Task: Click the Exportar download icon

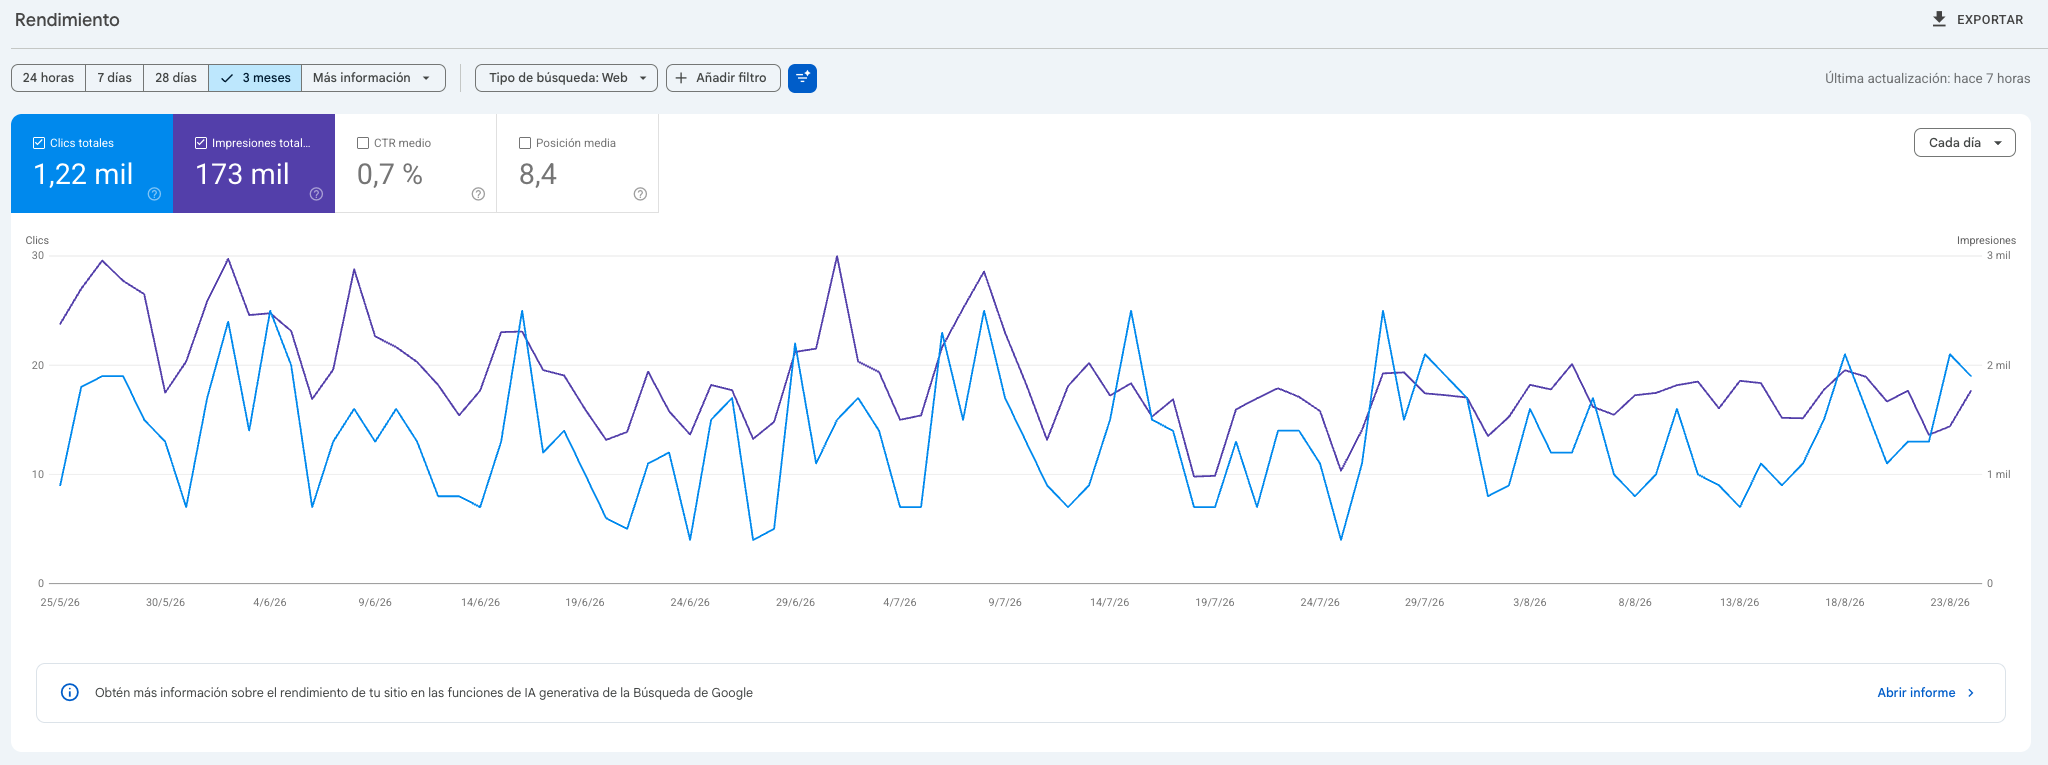Action: coord(1939,19)
